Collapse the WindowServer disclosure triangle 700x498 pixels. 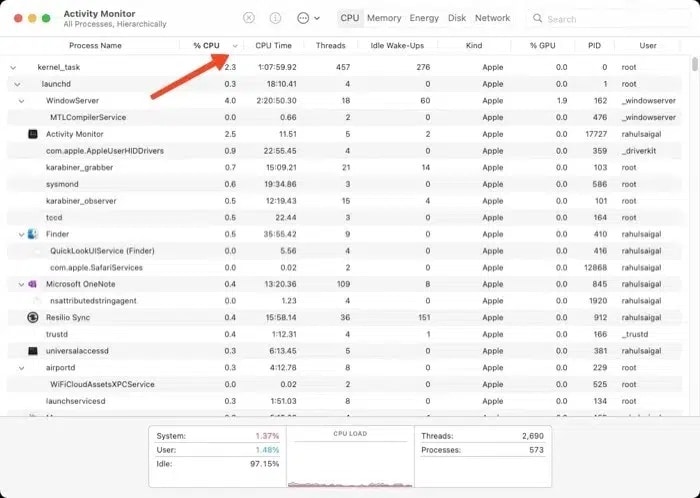(21, 101)
